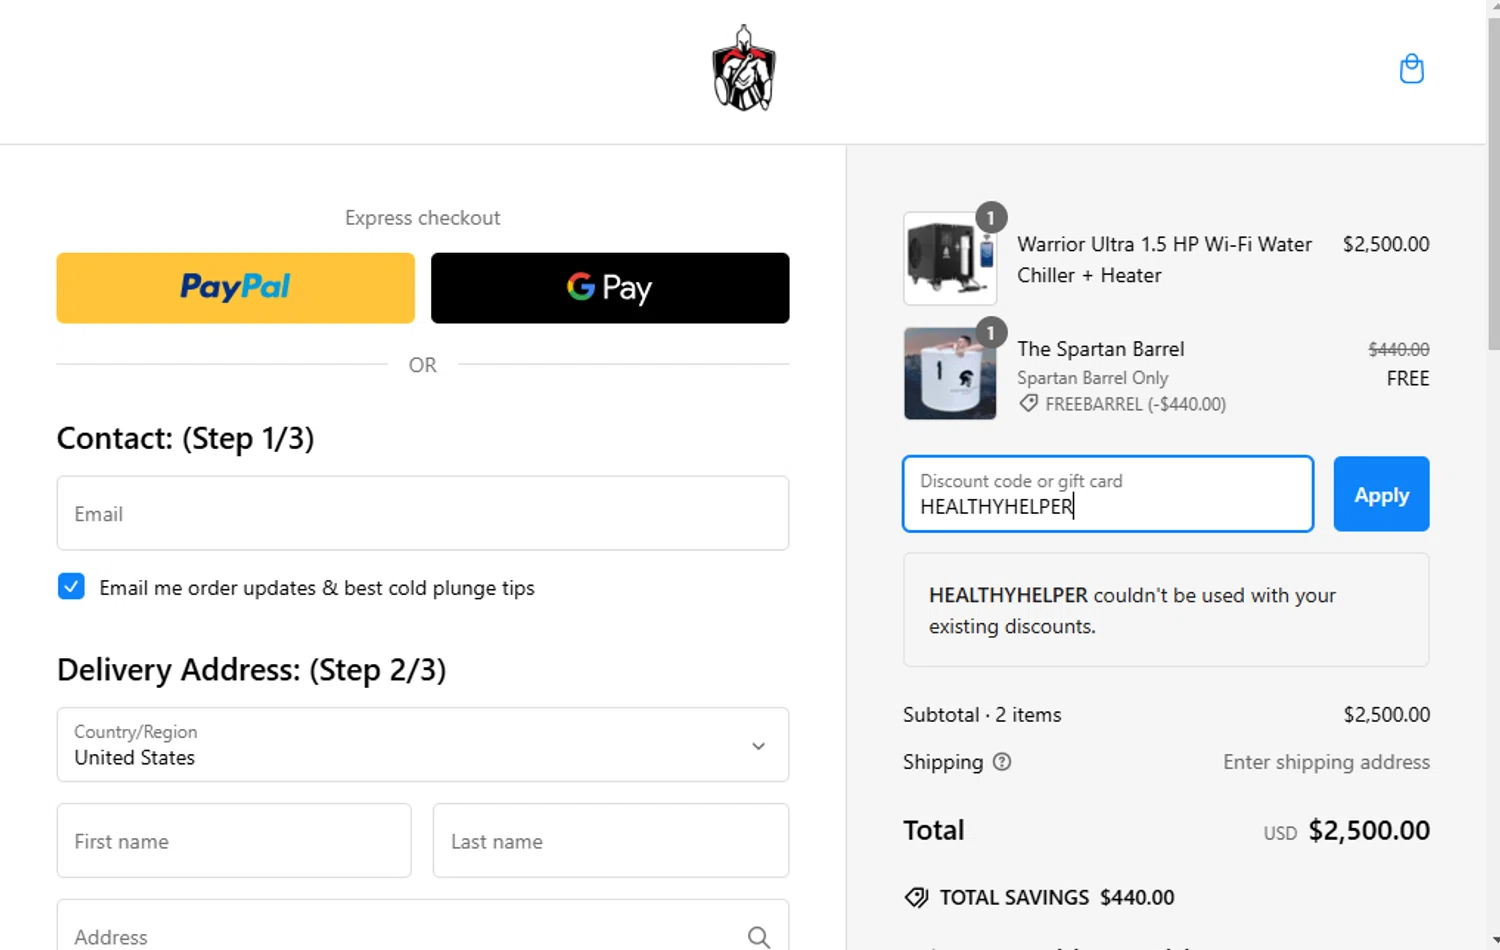This screenshot has width=1500, height=950.
Task: Focus the Email input field
Action: click(x=423, y=513)
